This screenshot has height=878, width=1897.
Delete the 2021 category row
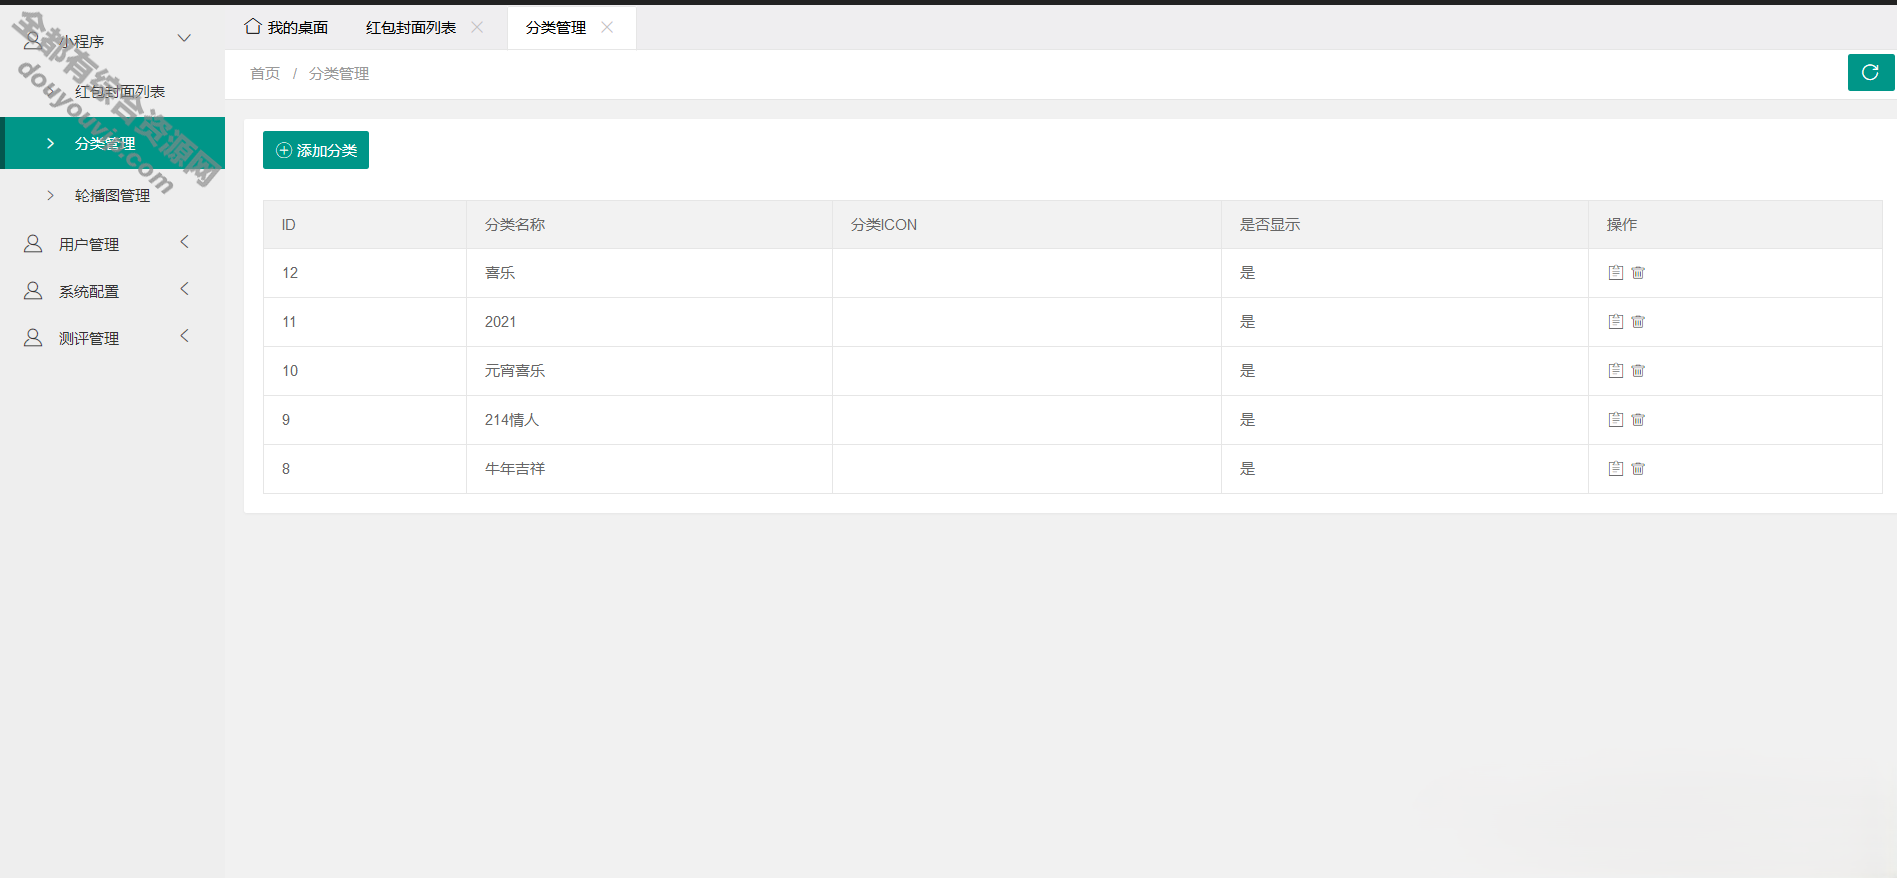pyautogui.click(x=1638, y=321)
